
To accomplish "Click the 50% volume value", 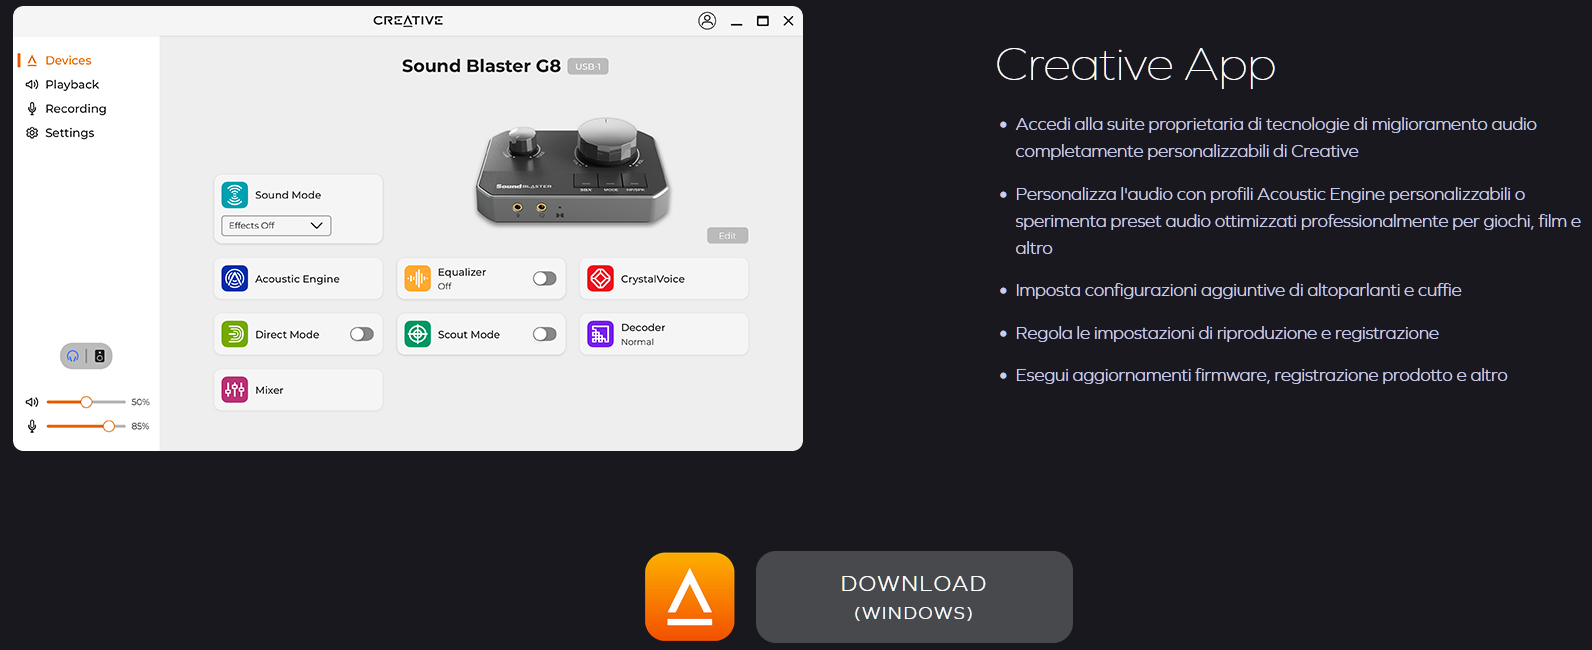I will point(140,402).
